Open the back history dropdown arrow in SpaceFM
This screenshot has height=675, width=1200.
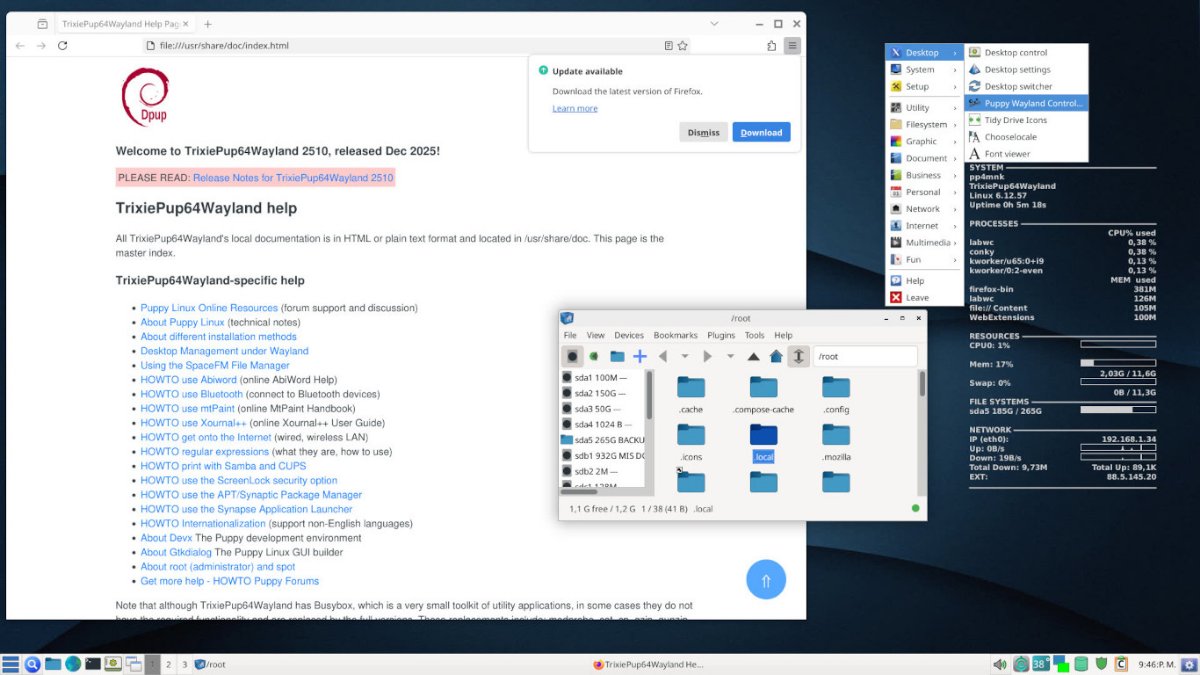[x=685, y=356]
